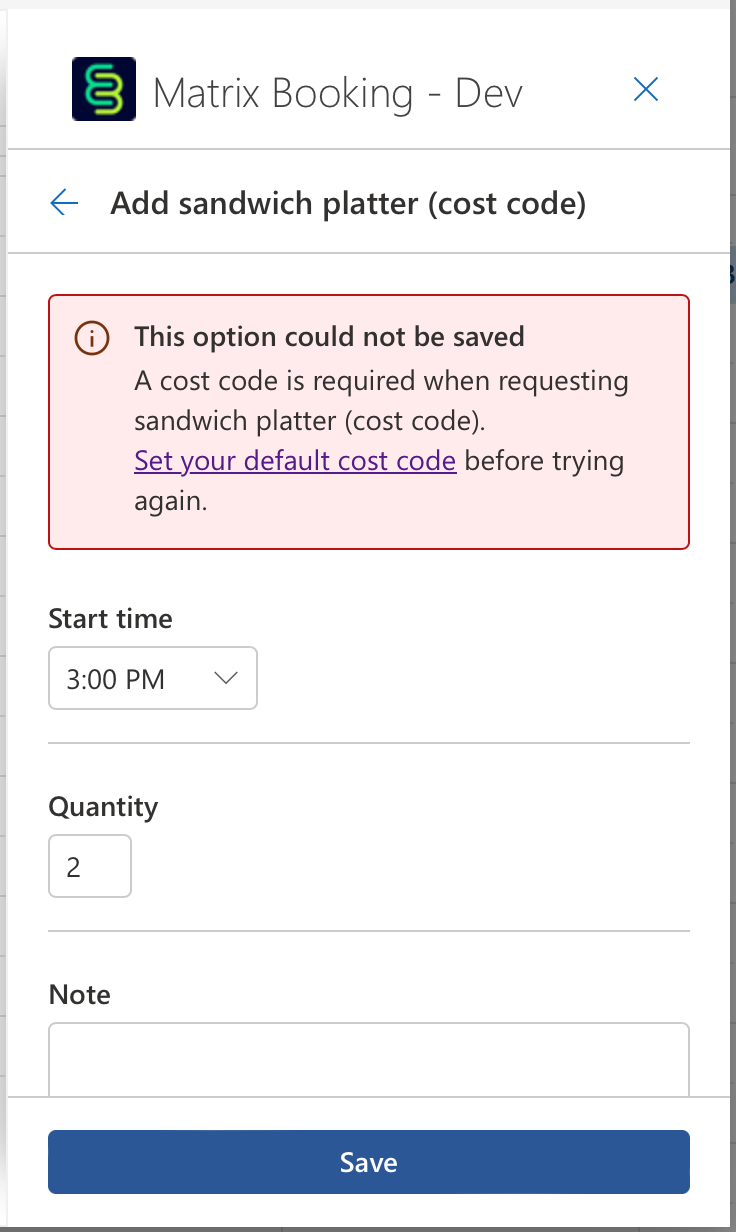Click the info icon in error alert

[x=91, y=338]
